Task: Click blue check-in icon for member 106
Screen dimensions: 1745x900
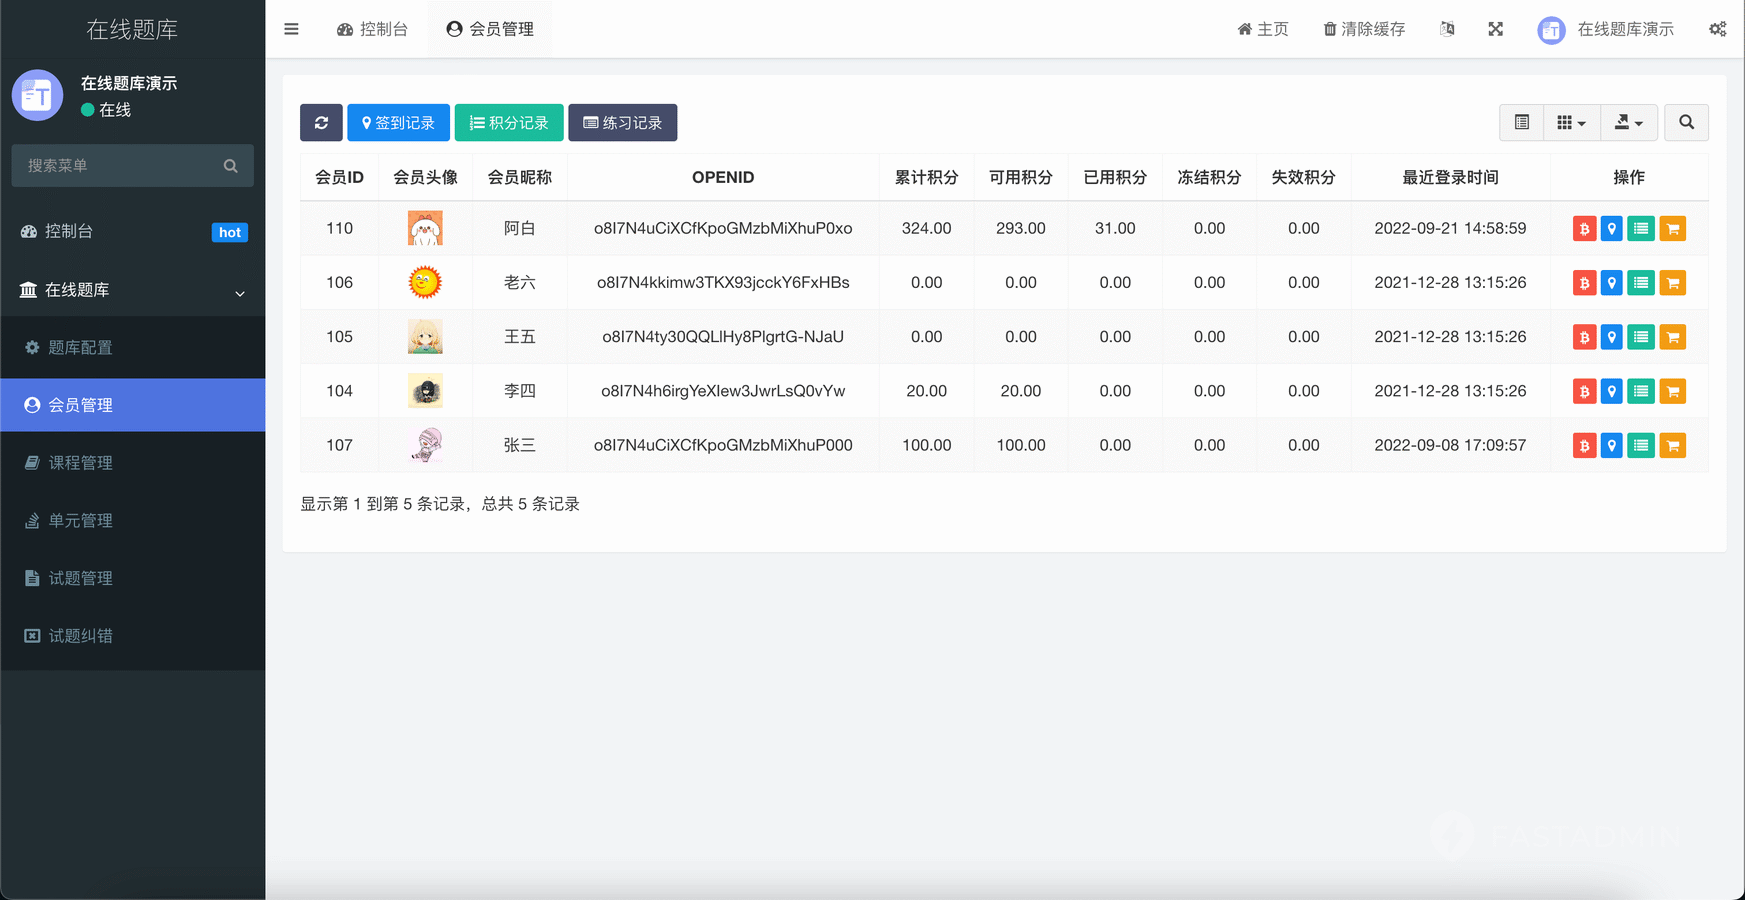Action: point(1611,283)
